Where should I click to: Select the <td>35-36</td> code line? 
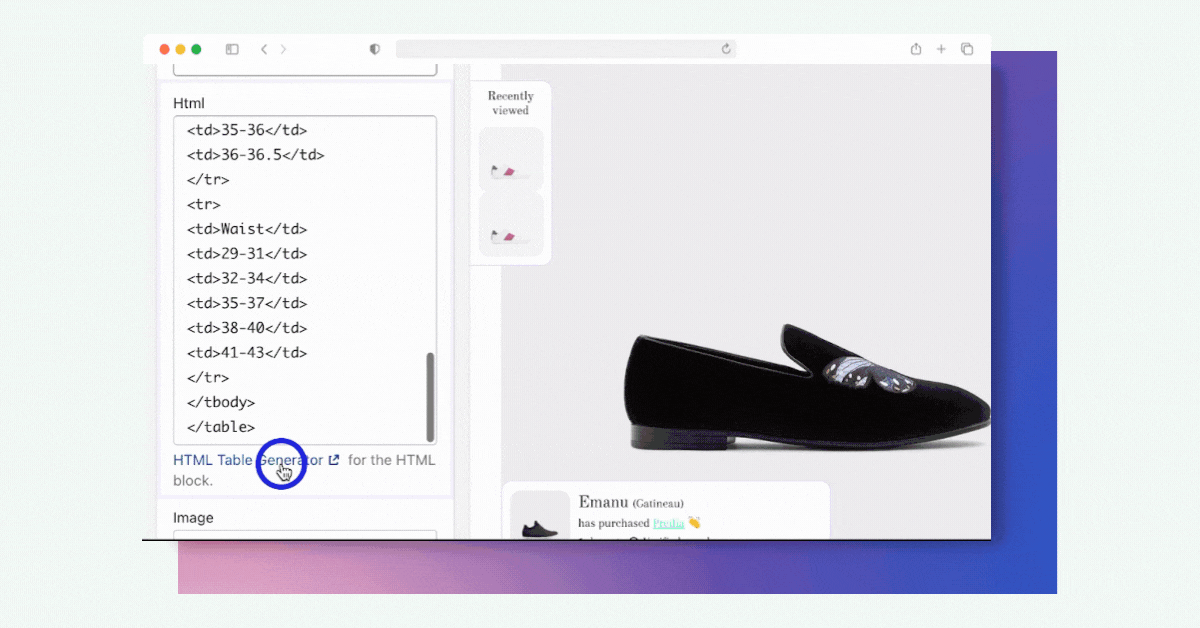click(x=247, y=130)
